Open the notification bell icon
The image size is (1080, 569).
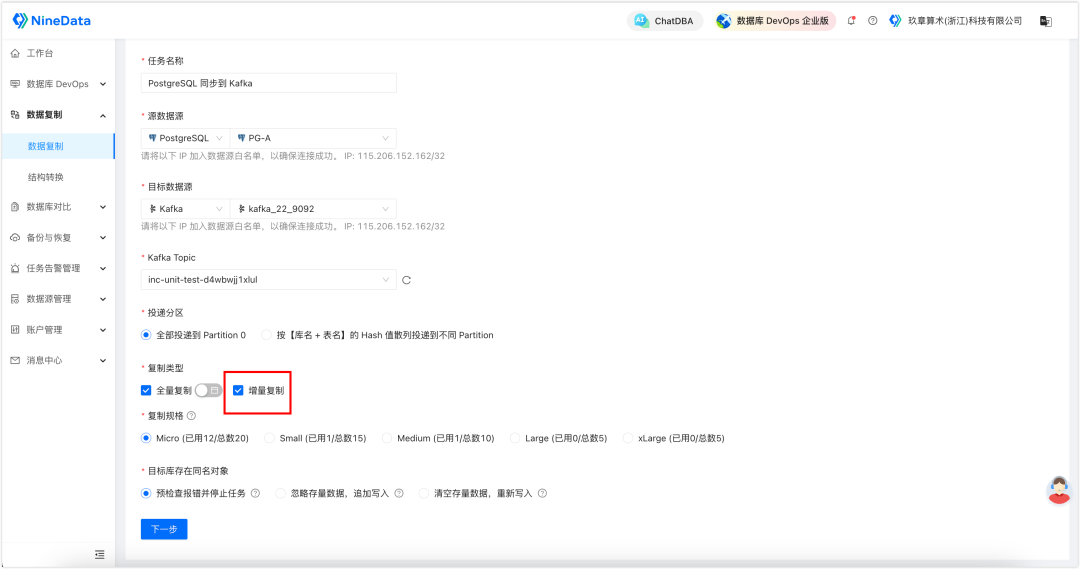point(851,21)
